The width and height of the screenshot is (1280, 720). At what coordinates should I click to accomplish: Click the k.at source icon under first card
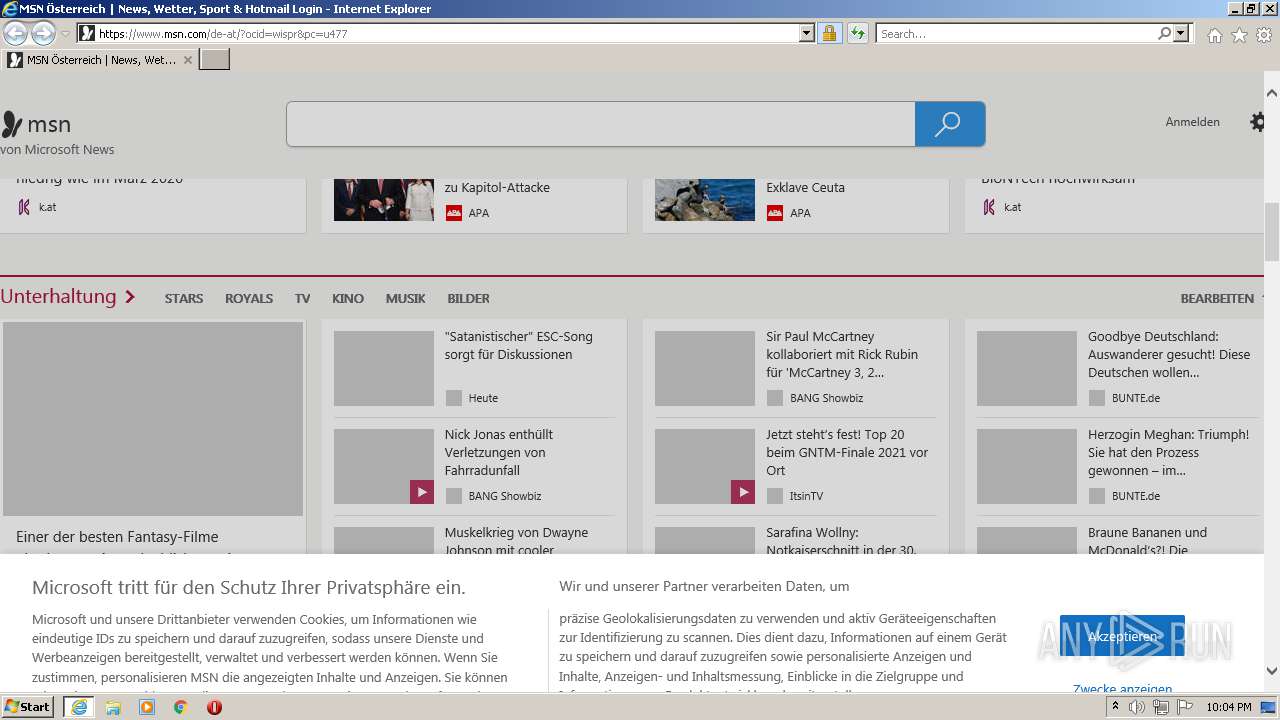point(24,207)
